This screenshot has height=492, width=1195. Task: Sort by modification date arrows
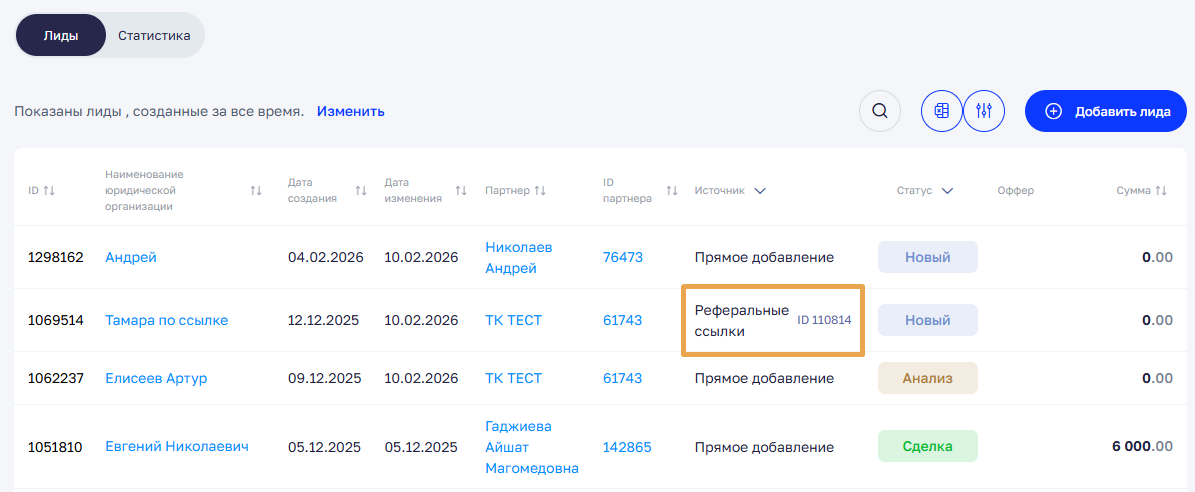pos(461,190)
